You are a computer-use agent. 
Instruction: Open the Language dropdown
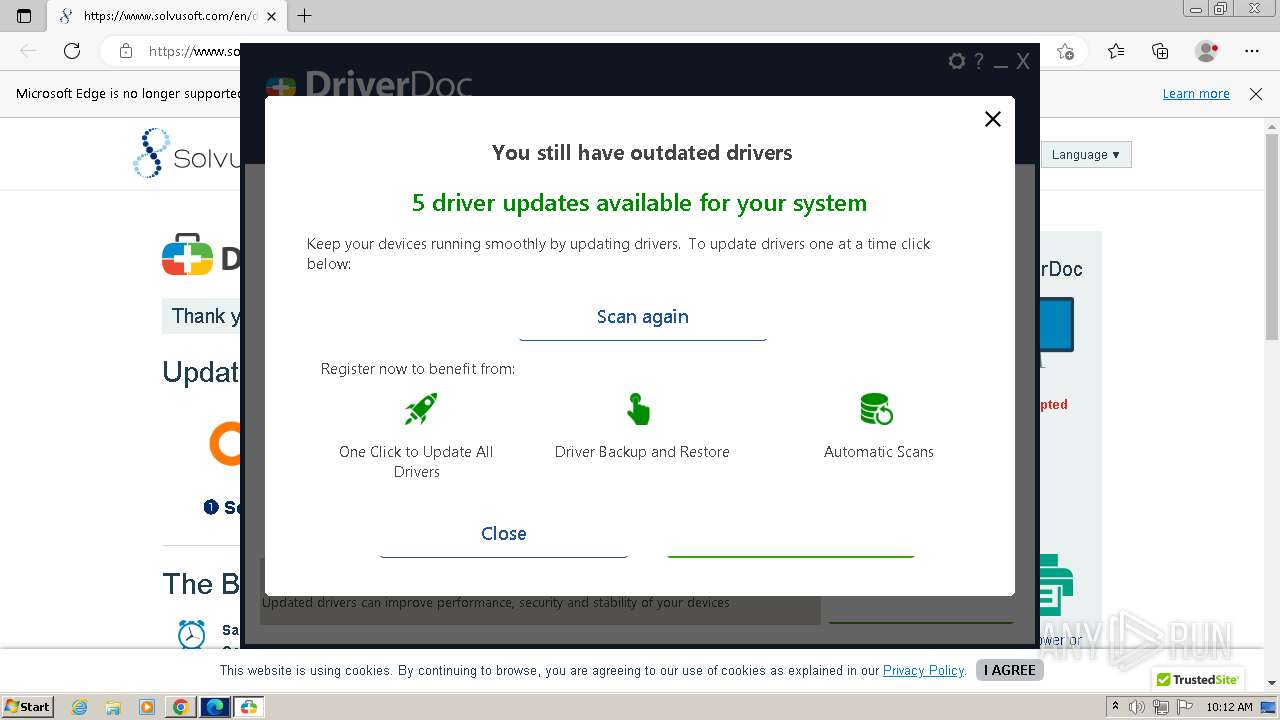click(1085, 155)
